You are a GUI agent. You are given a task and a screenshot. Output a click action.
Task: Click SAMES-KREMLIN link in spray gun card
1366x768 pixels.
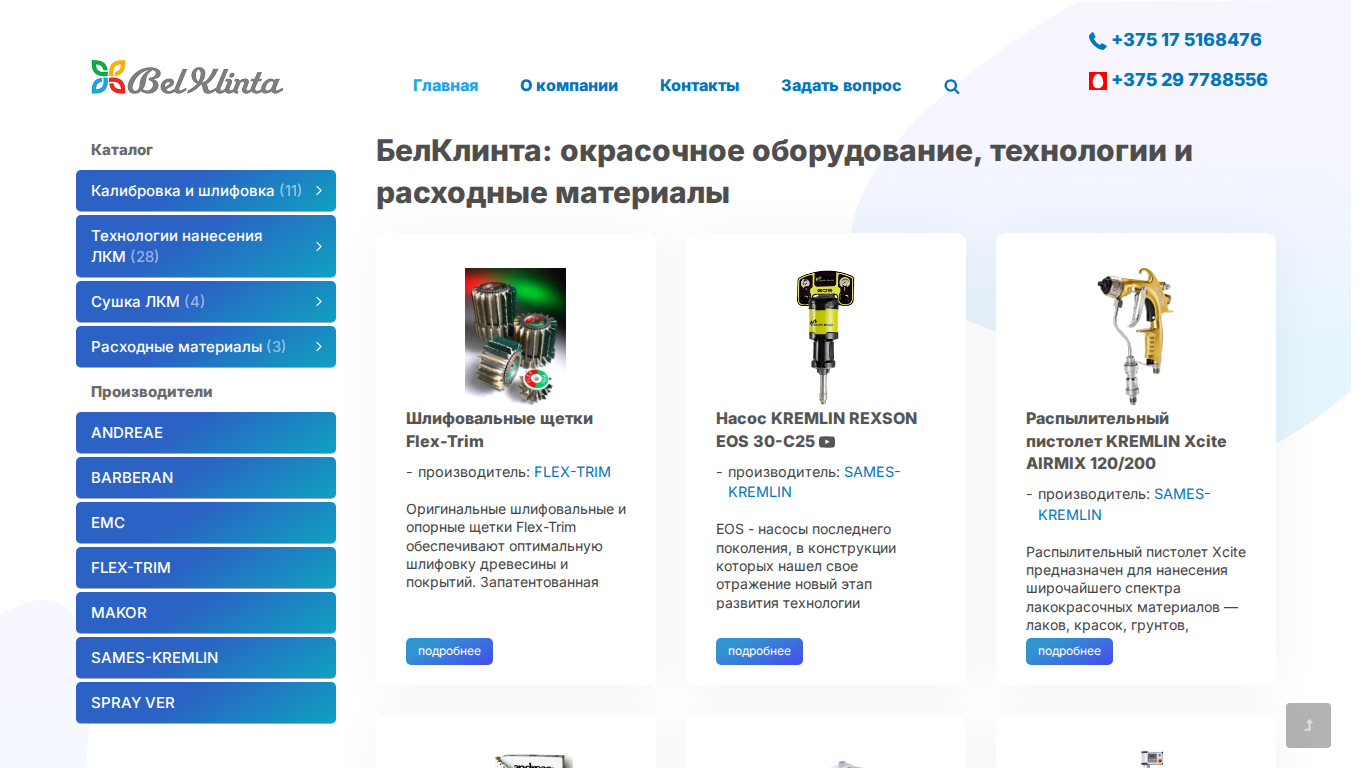click(1124, 504)
